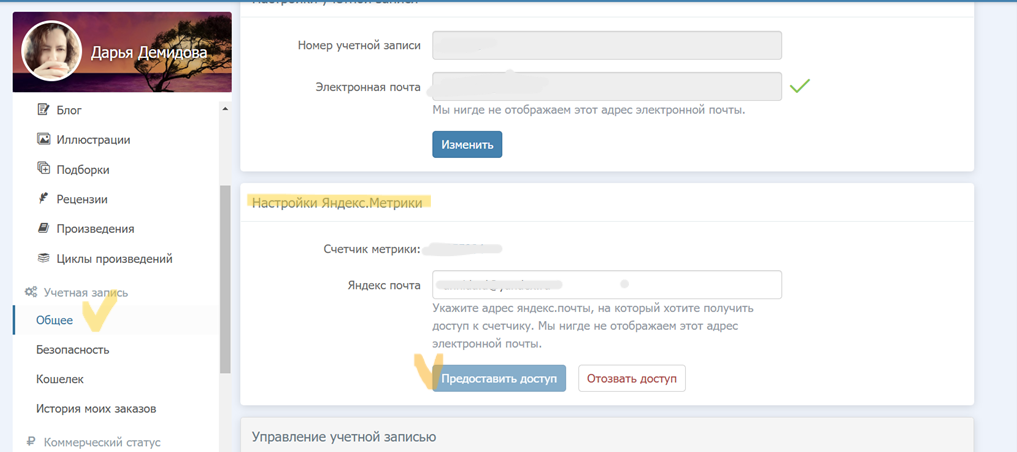
Task: Click the Подборки collection icon
Action: (44, 169)
